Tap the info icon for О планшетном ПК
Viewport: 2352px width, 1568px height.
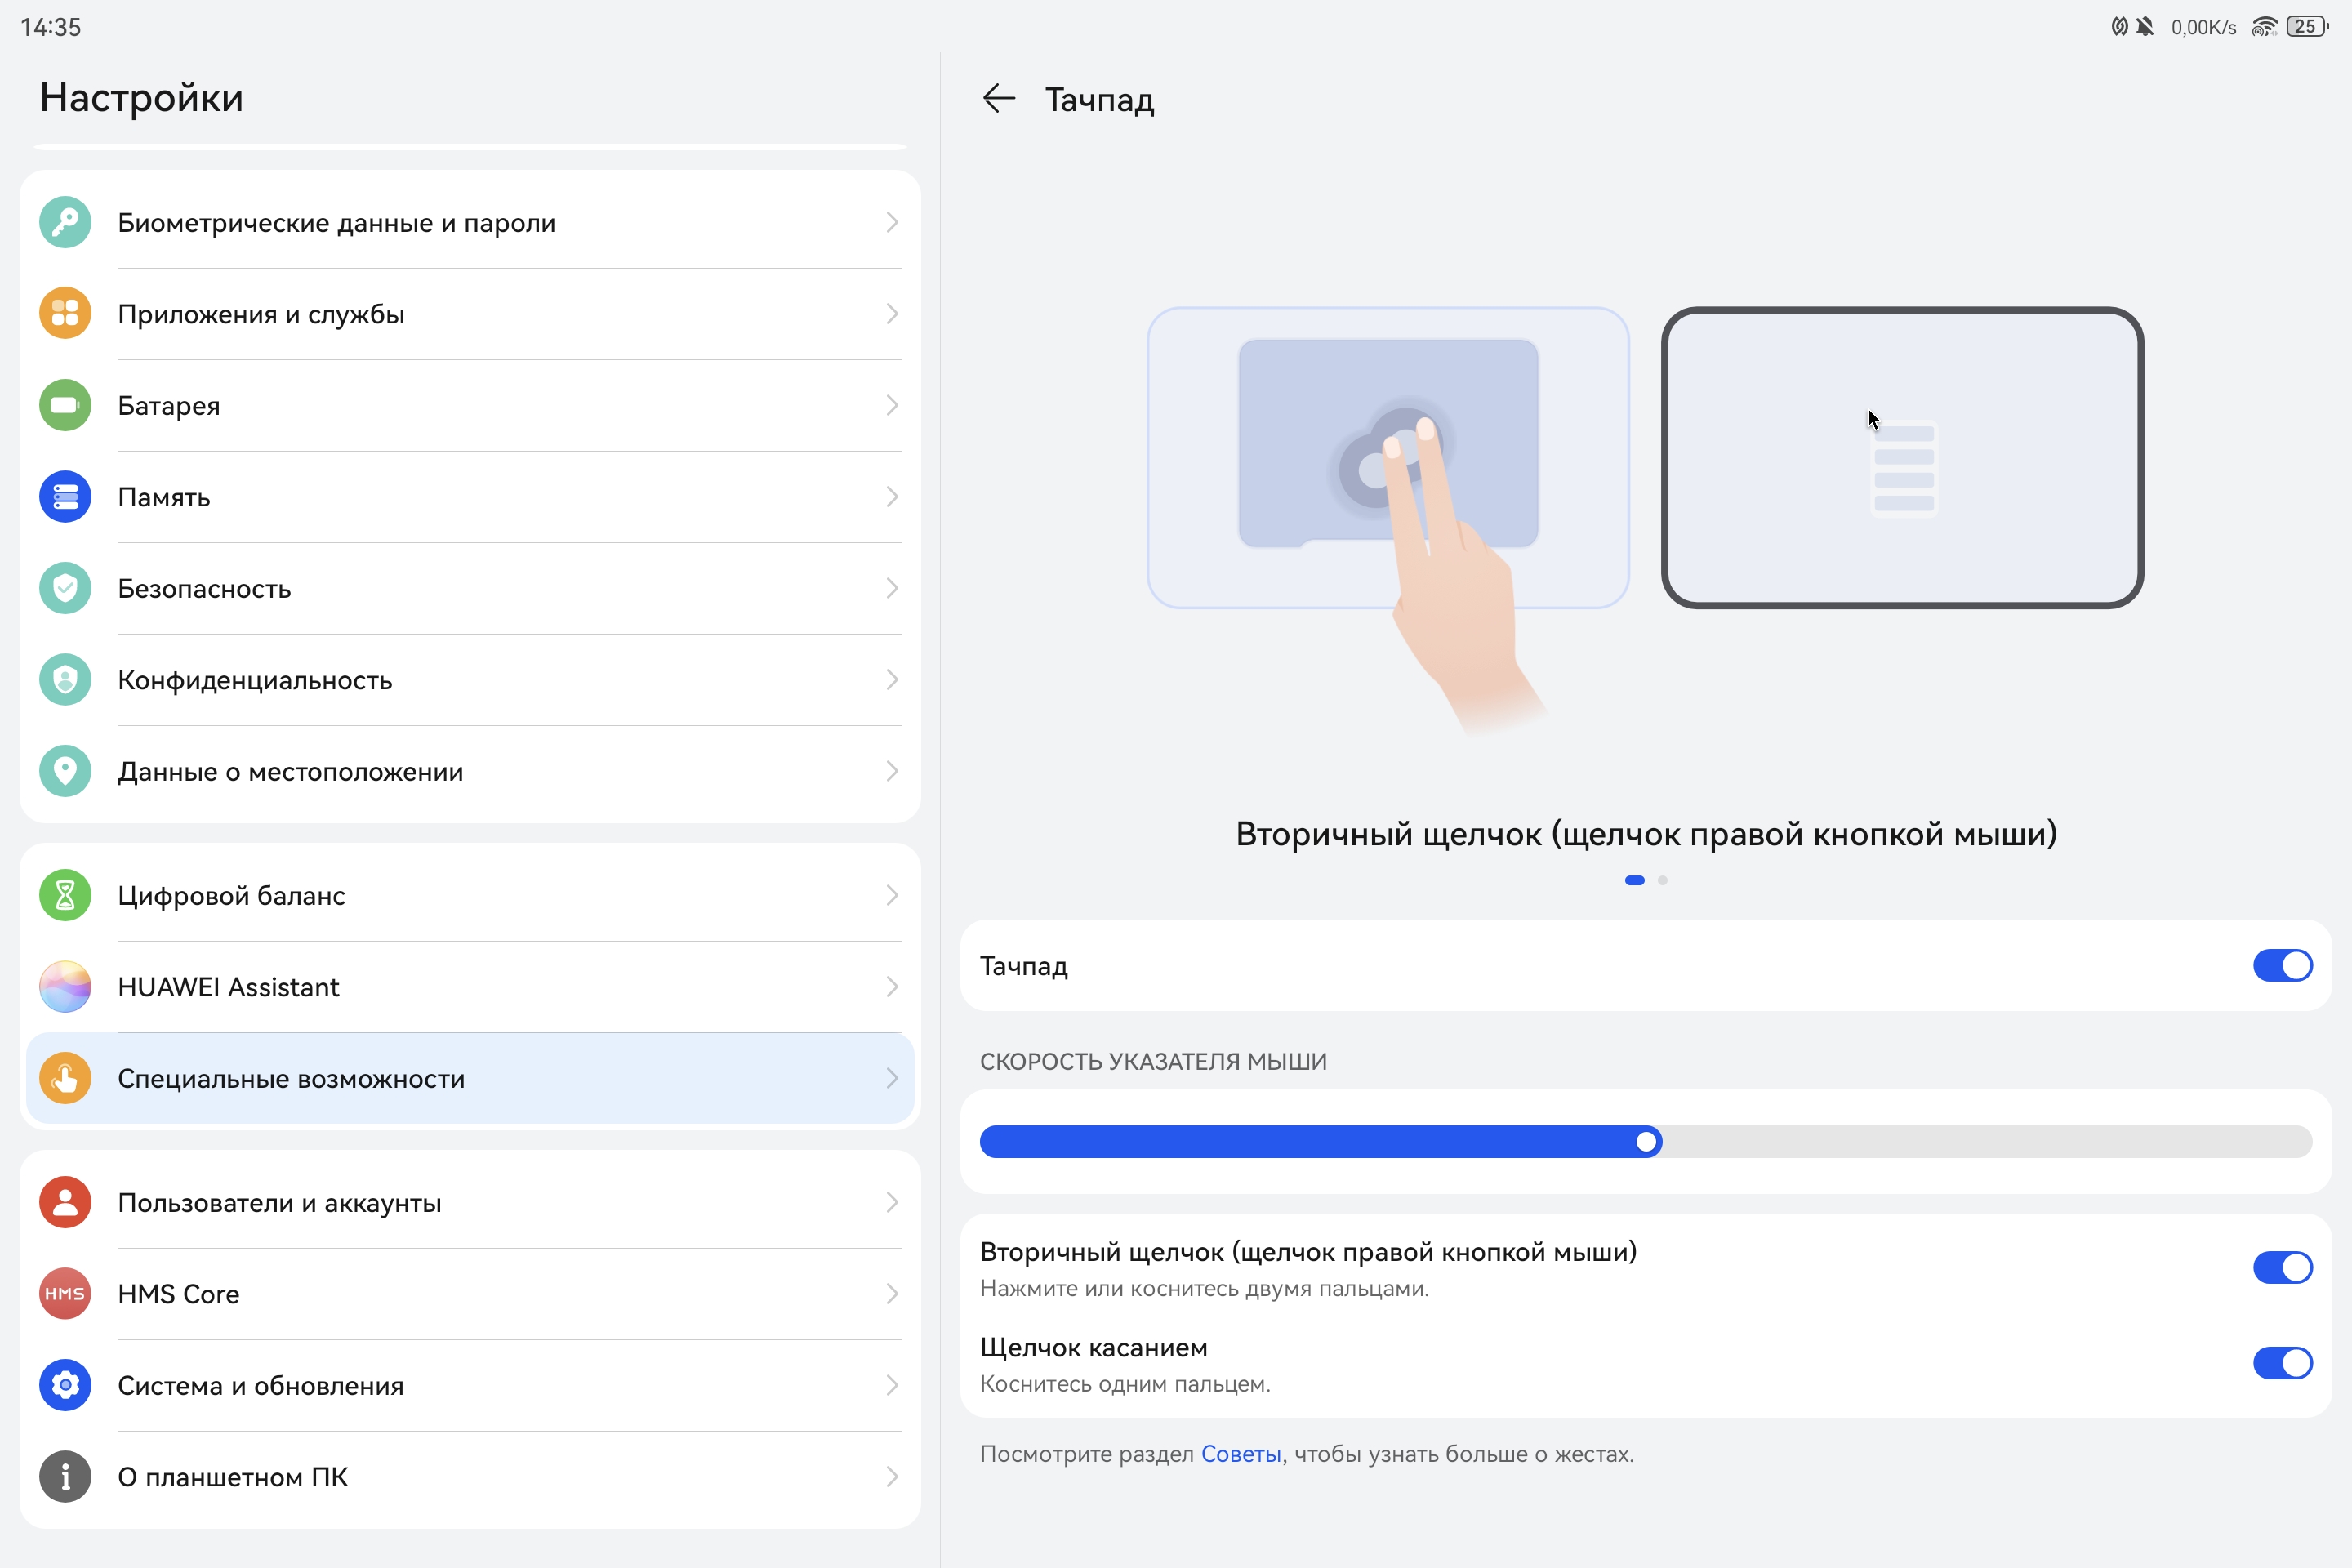point(65,1477)
